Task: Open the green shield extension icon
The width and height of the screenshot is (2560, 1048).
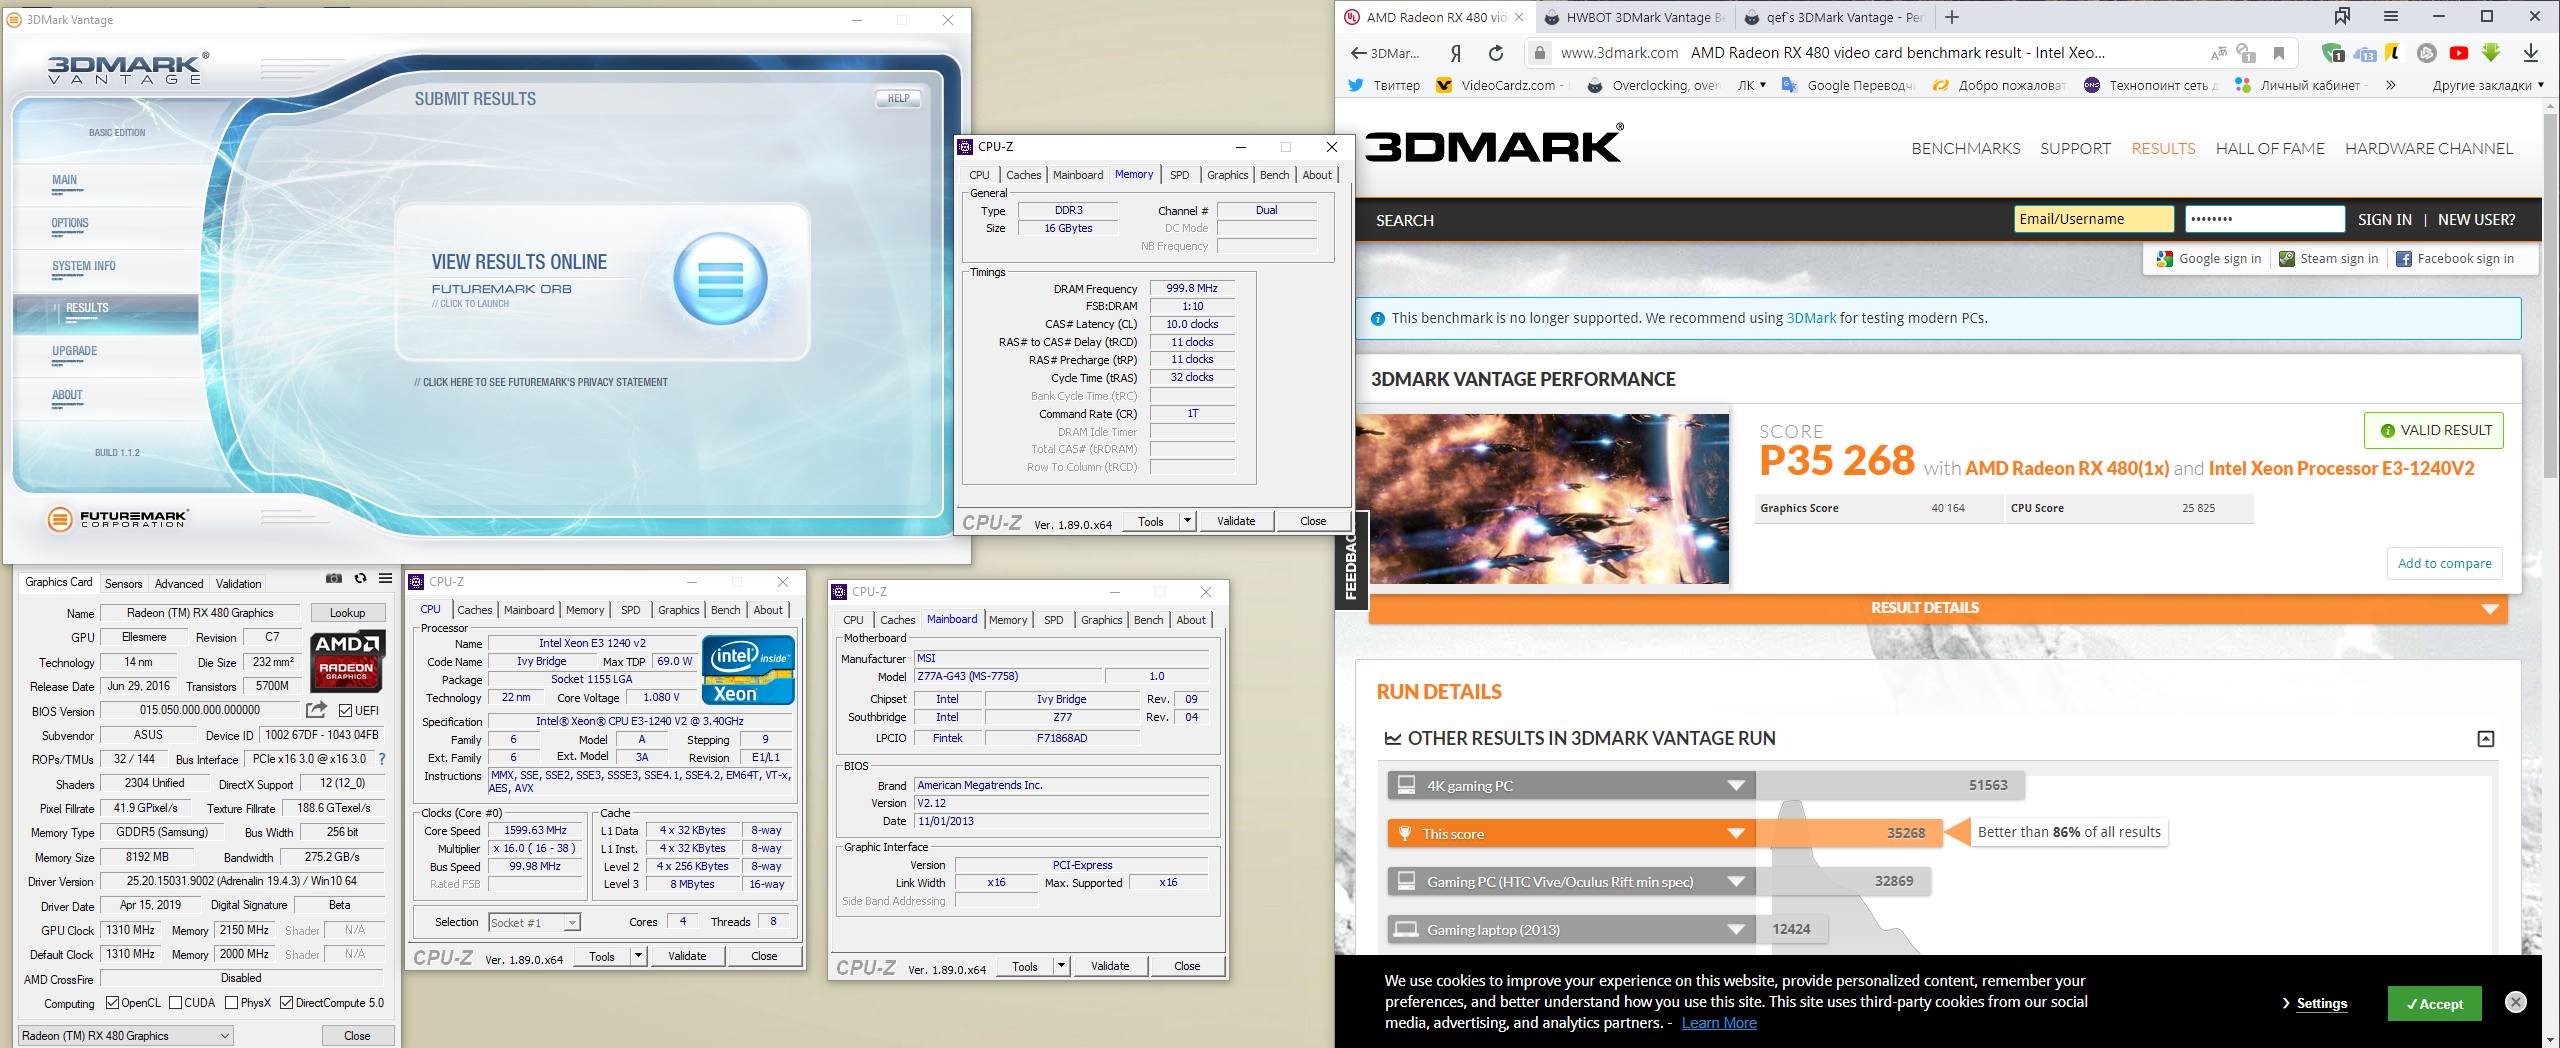Action: pos(2333,53)
